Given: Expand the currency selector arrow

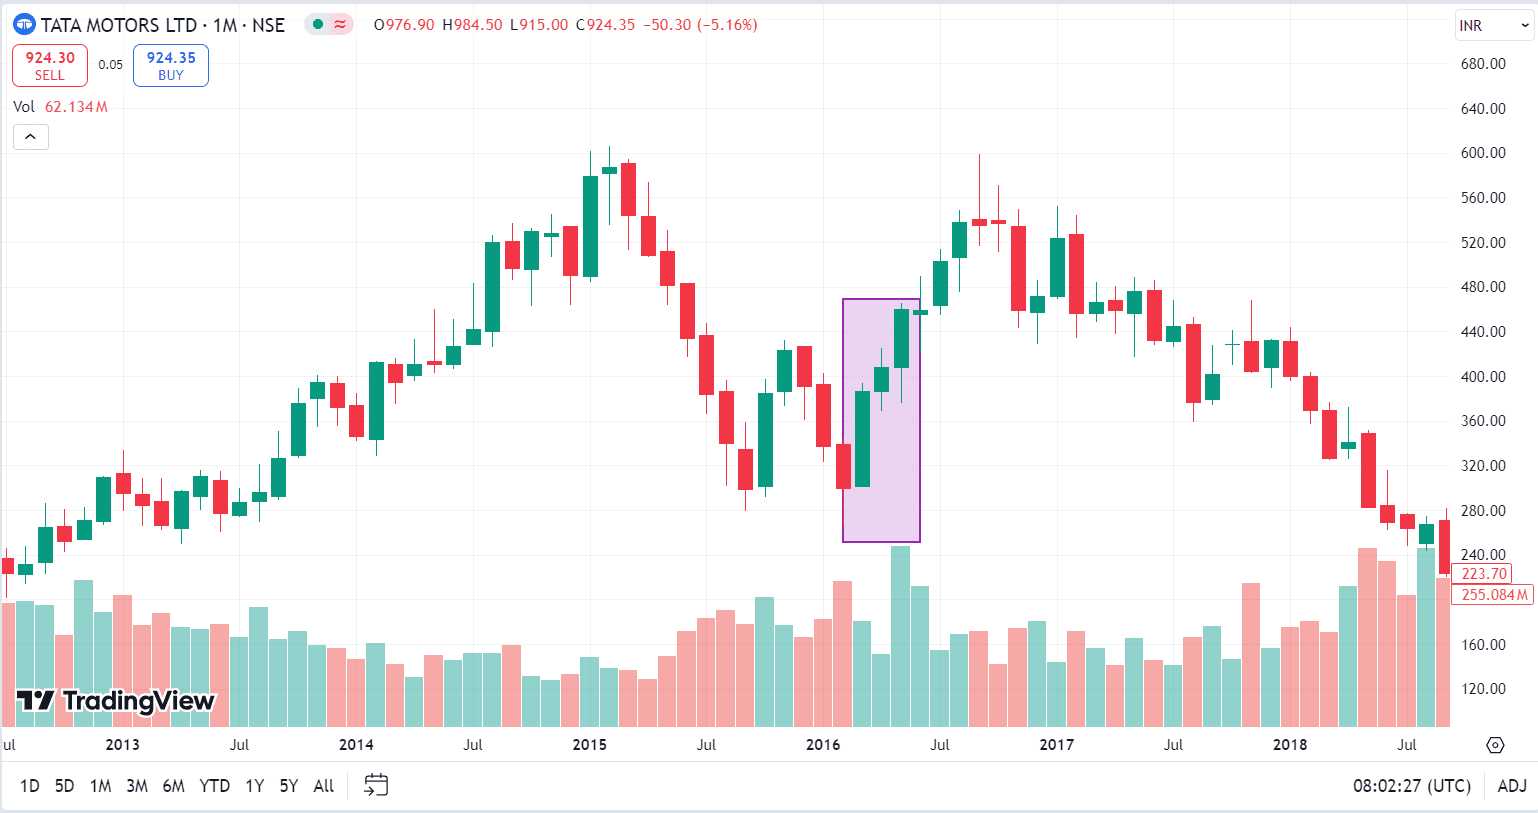Looking at the screenshot, I should tap(1524, 25).
